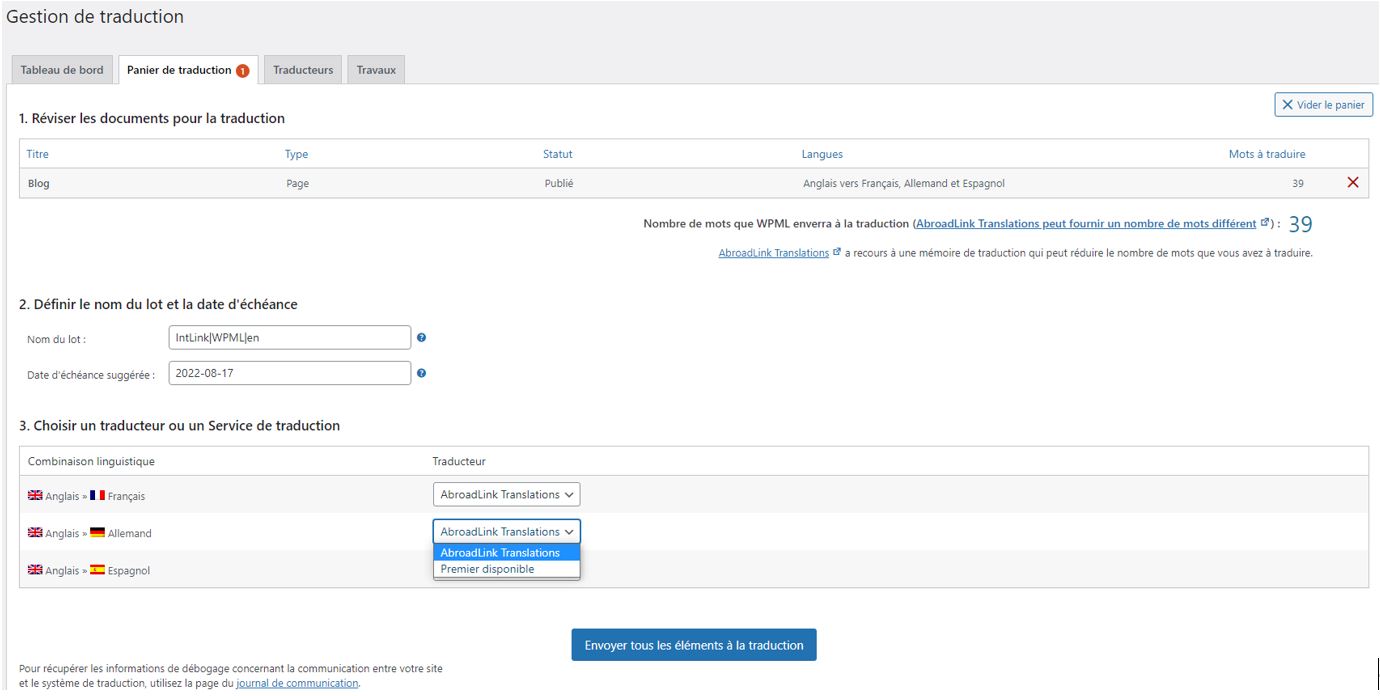Click the Nom du lot input field

point(290,338)
